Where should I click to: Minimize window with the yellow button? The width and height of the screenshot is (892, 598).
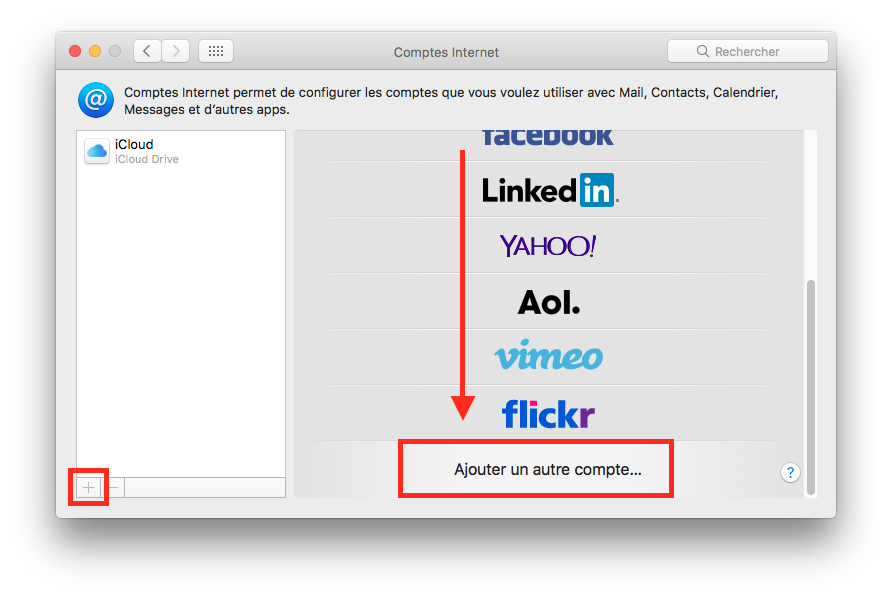tap(95, 51)
